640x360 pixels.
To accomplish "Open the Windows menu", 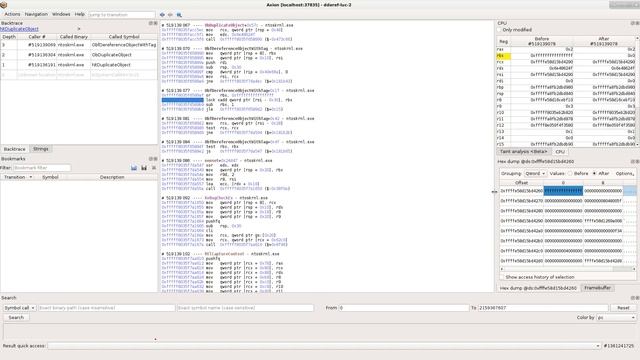I will coord(61,14).
